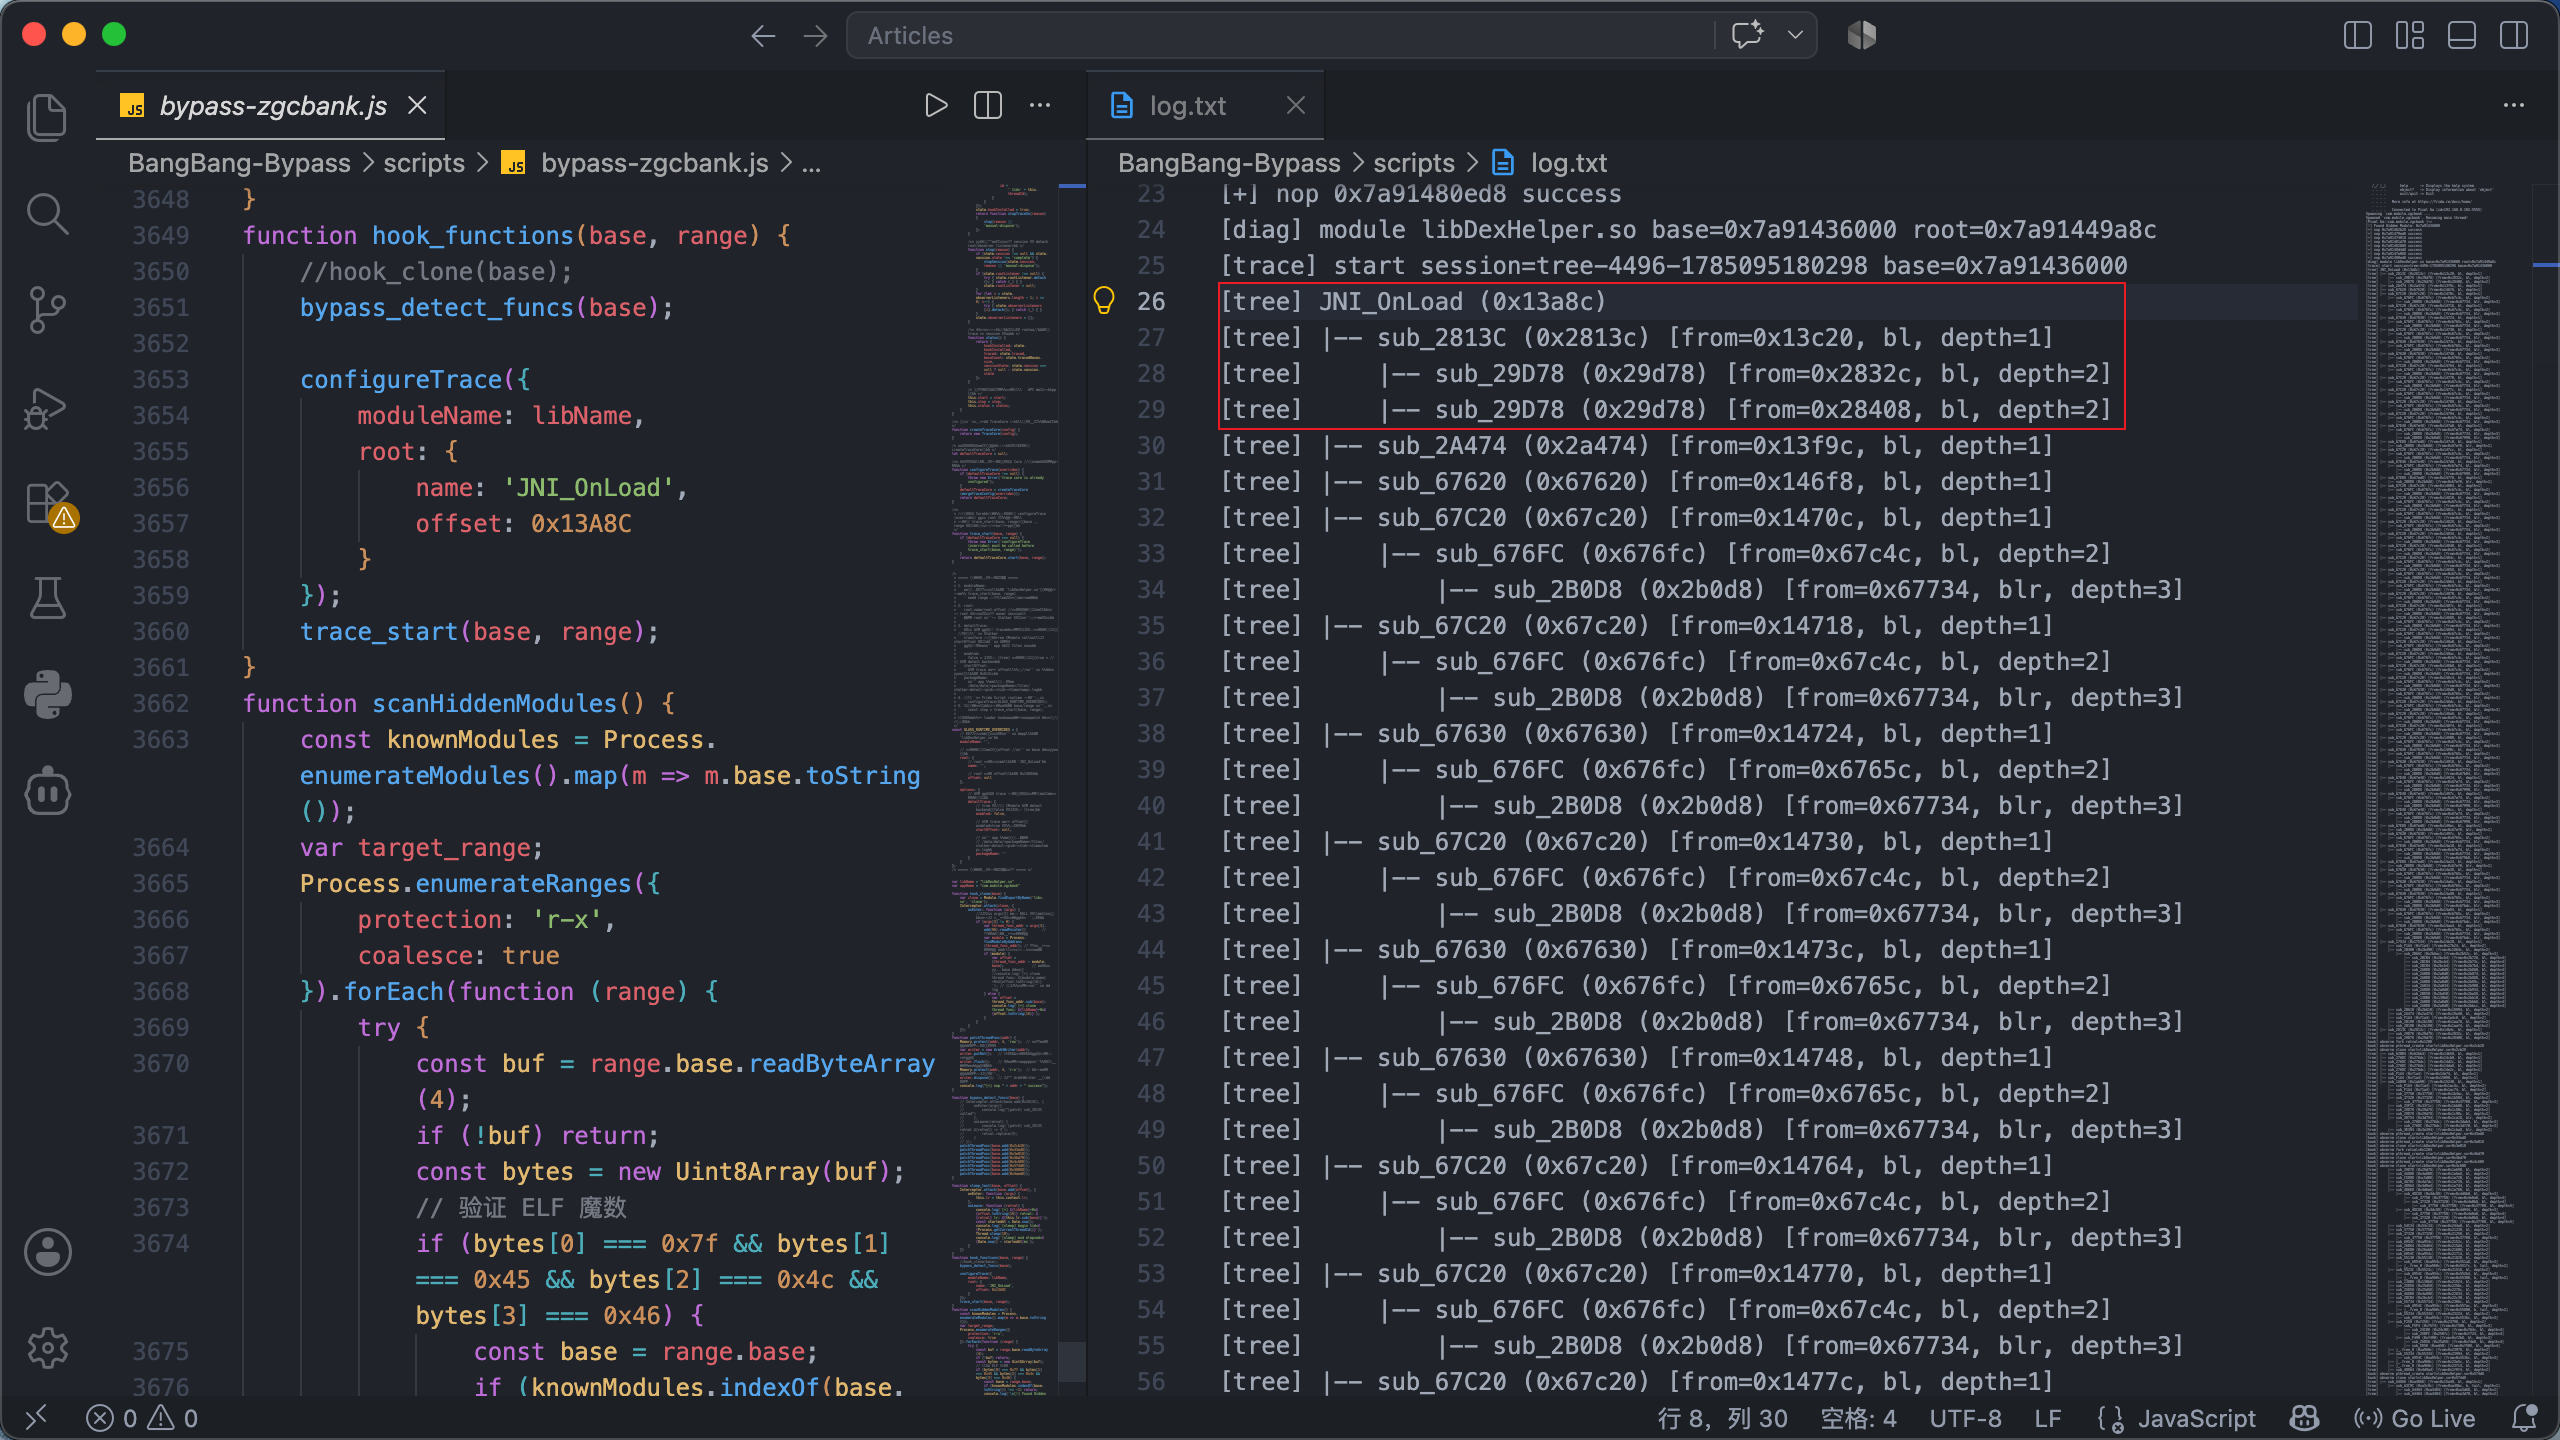
Task: Click line 25 trace start session entry
Action: [1673, 265]
